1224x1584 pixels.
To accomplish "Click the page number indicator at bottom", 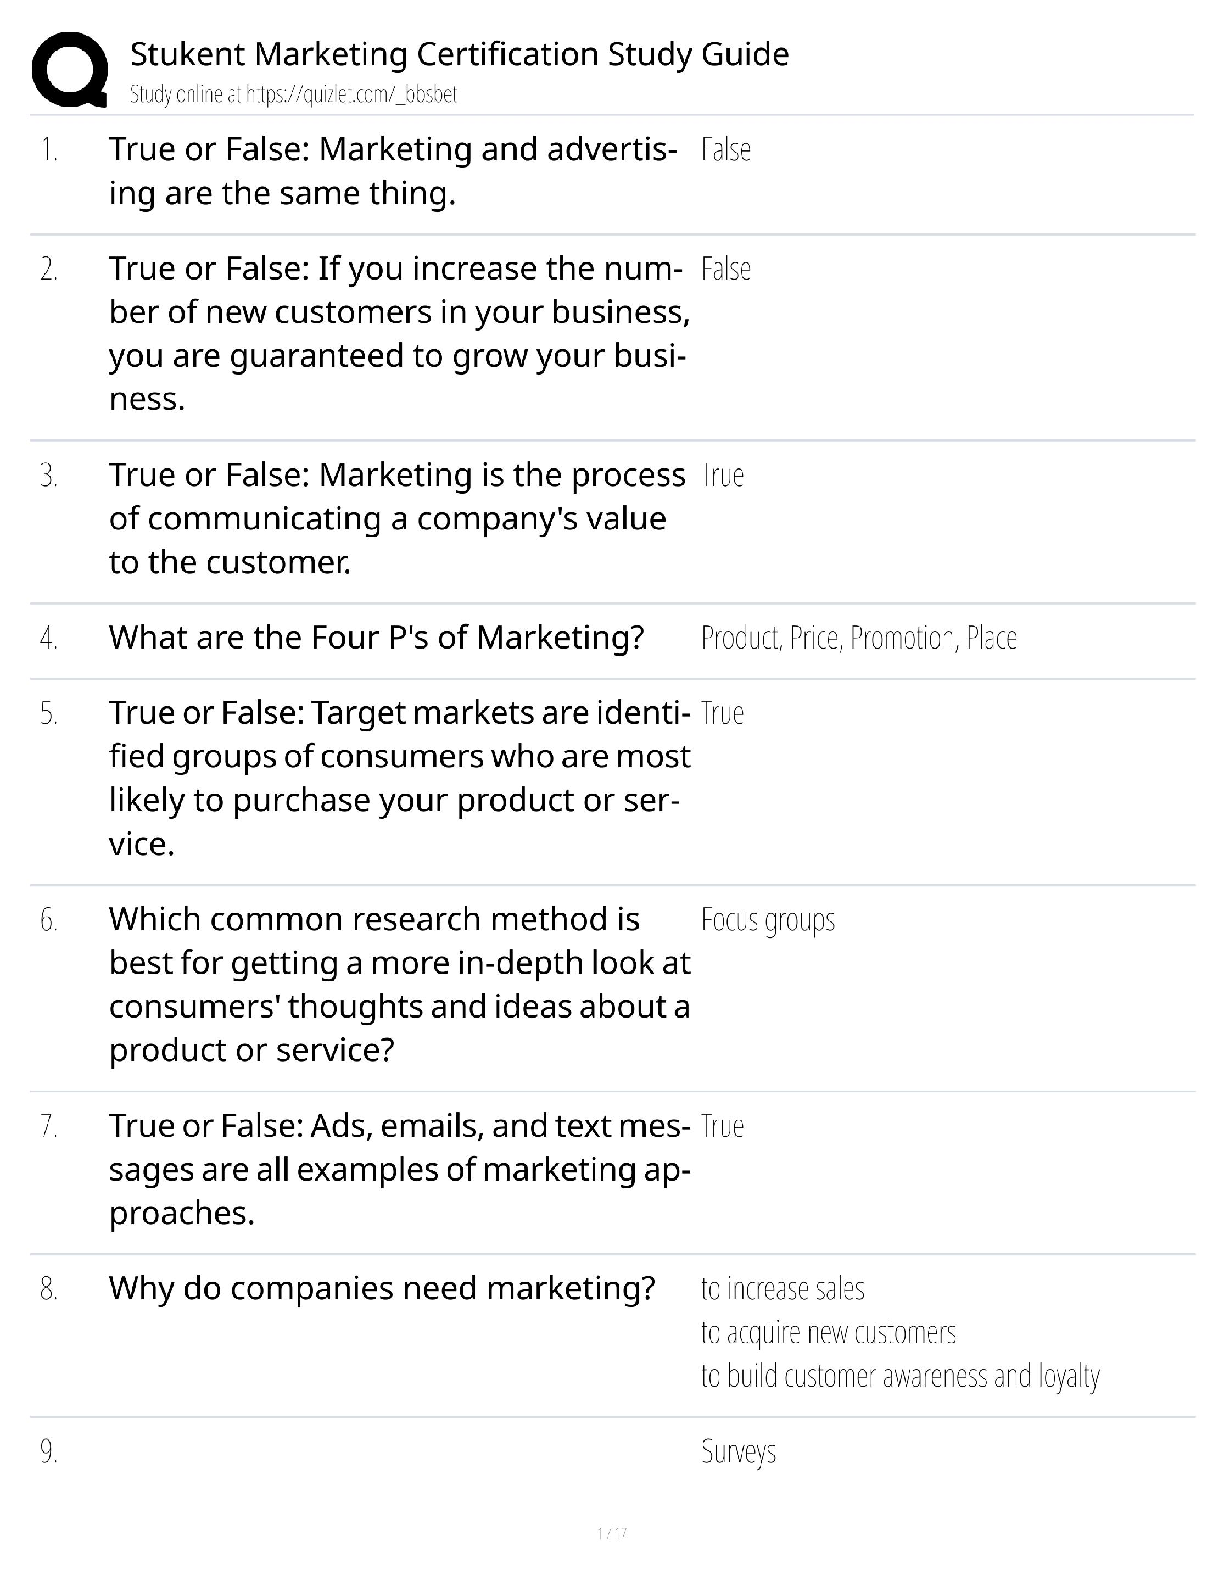I will pos(611,1533).
